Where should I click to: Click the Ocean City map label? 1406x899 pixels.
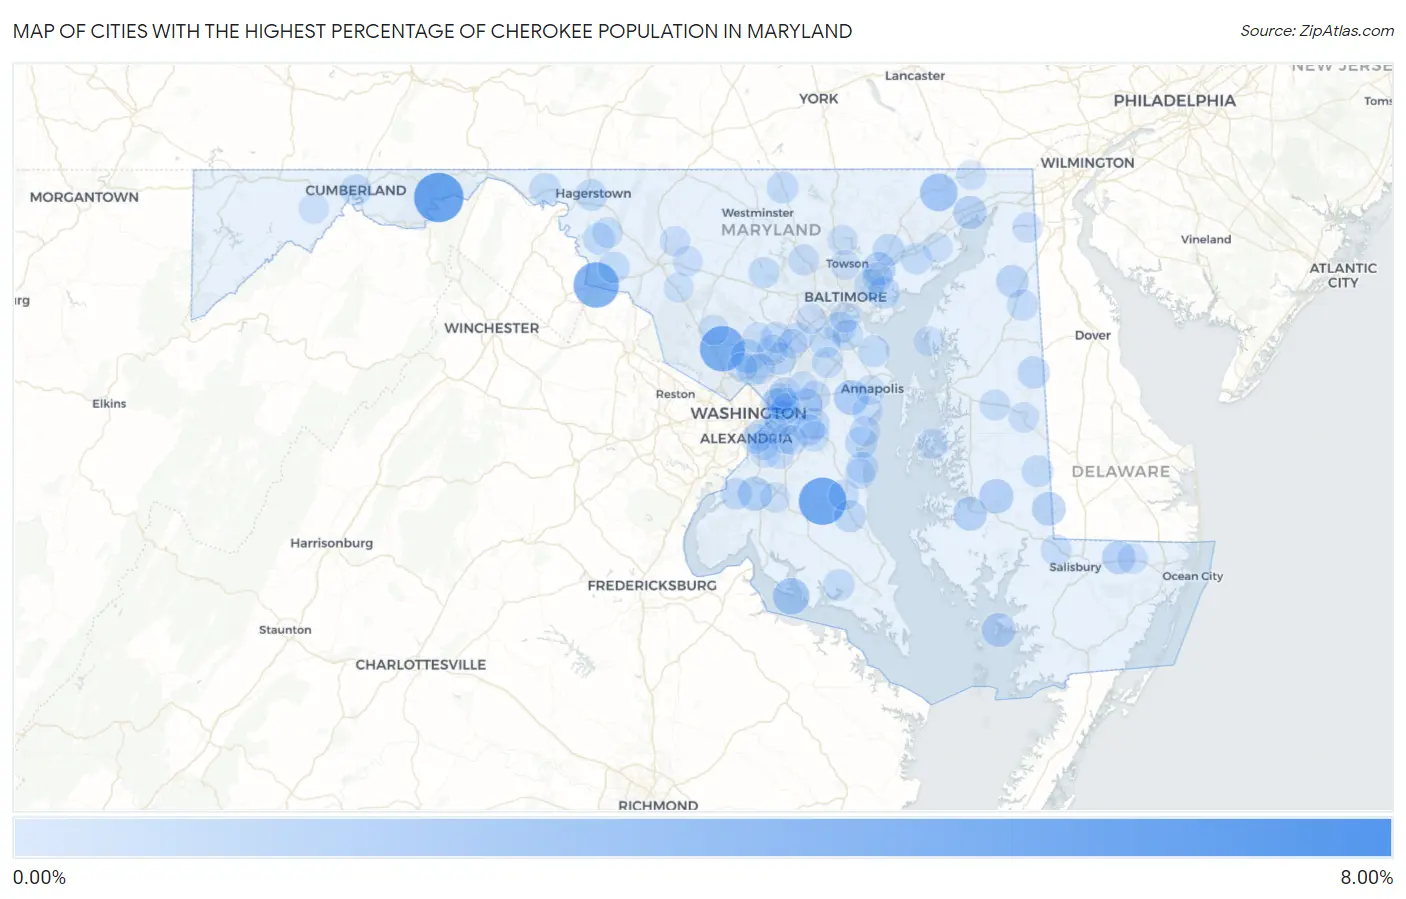pos(1192,576)
